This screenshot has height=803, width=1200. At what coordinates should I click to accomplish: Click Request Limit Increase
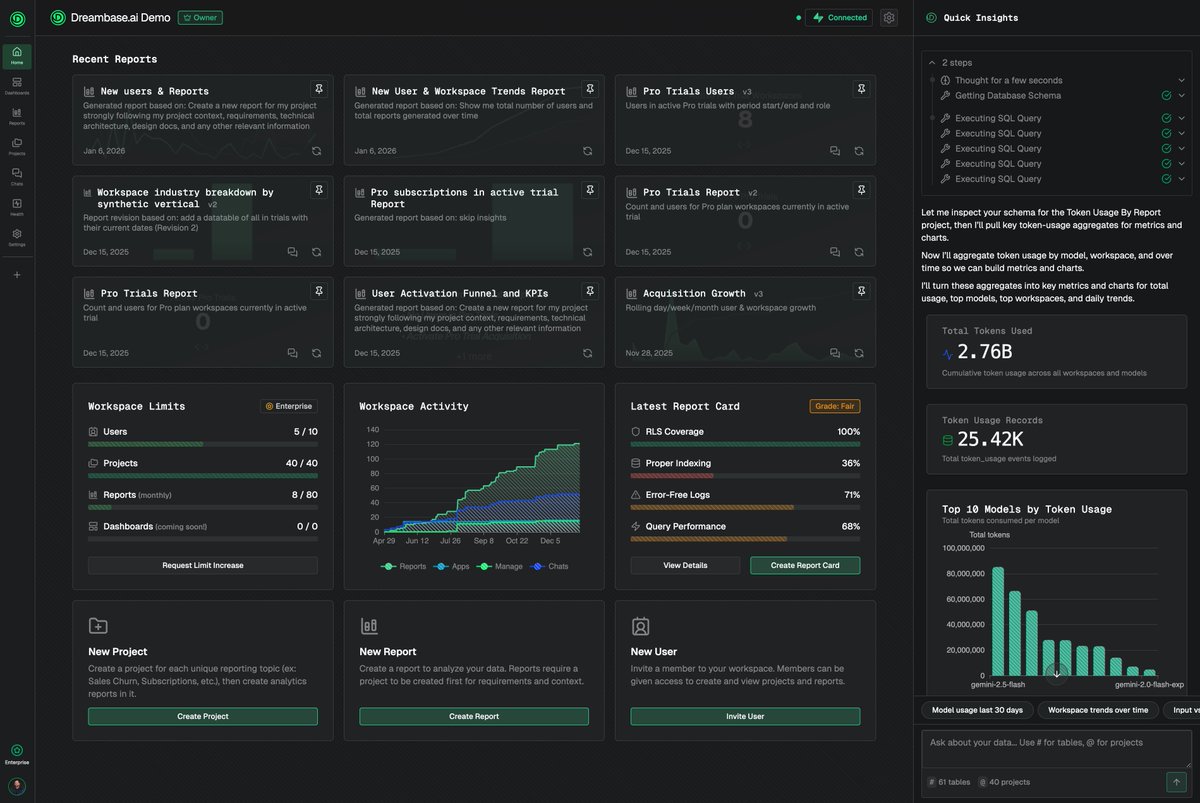203,566
